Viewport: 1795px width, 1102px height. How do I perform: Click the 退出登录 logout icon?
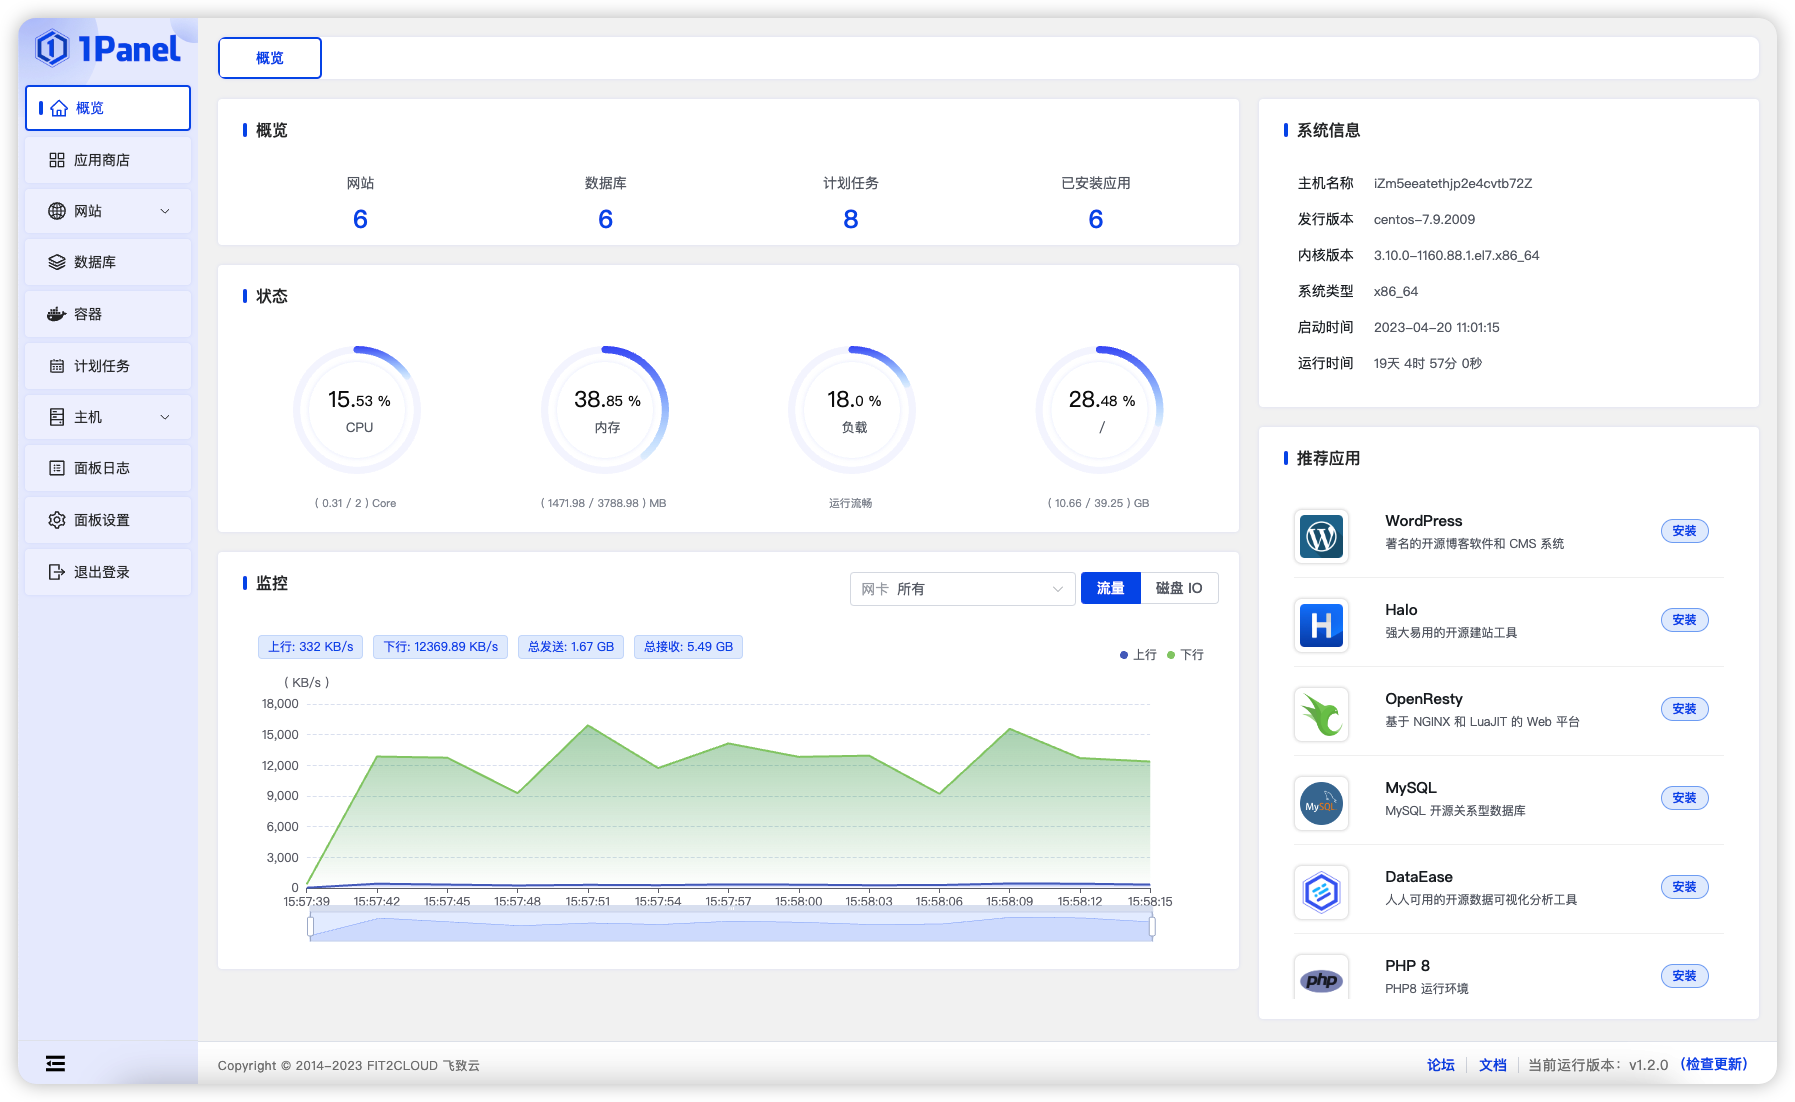(57, 571)
